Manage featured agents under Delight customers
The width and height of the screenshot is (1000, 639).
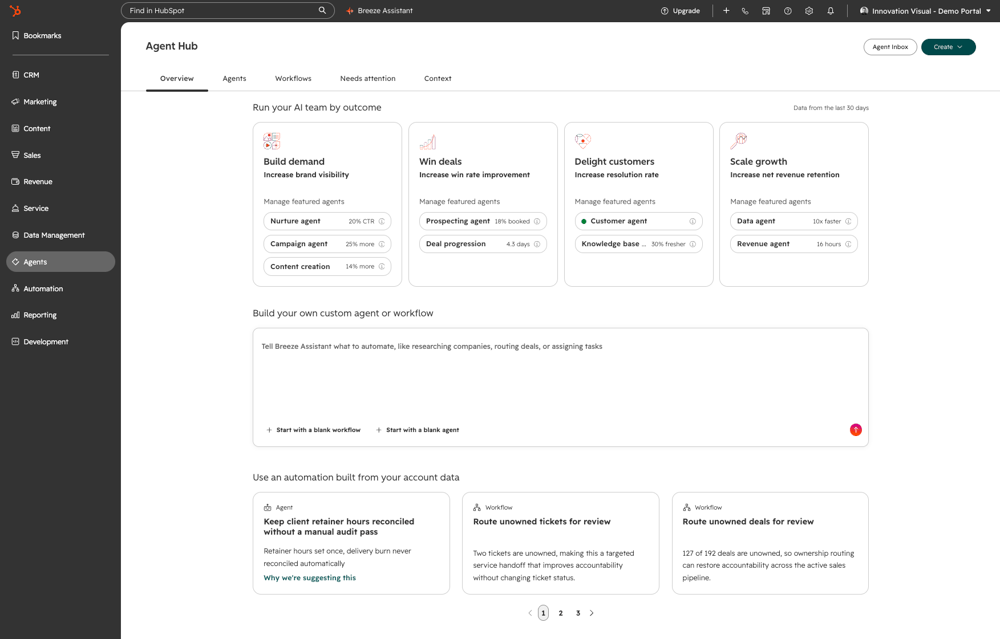click(x=615, y=202)
